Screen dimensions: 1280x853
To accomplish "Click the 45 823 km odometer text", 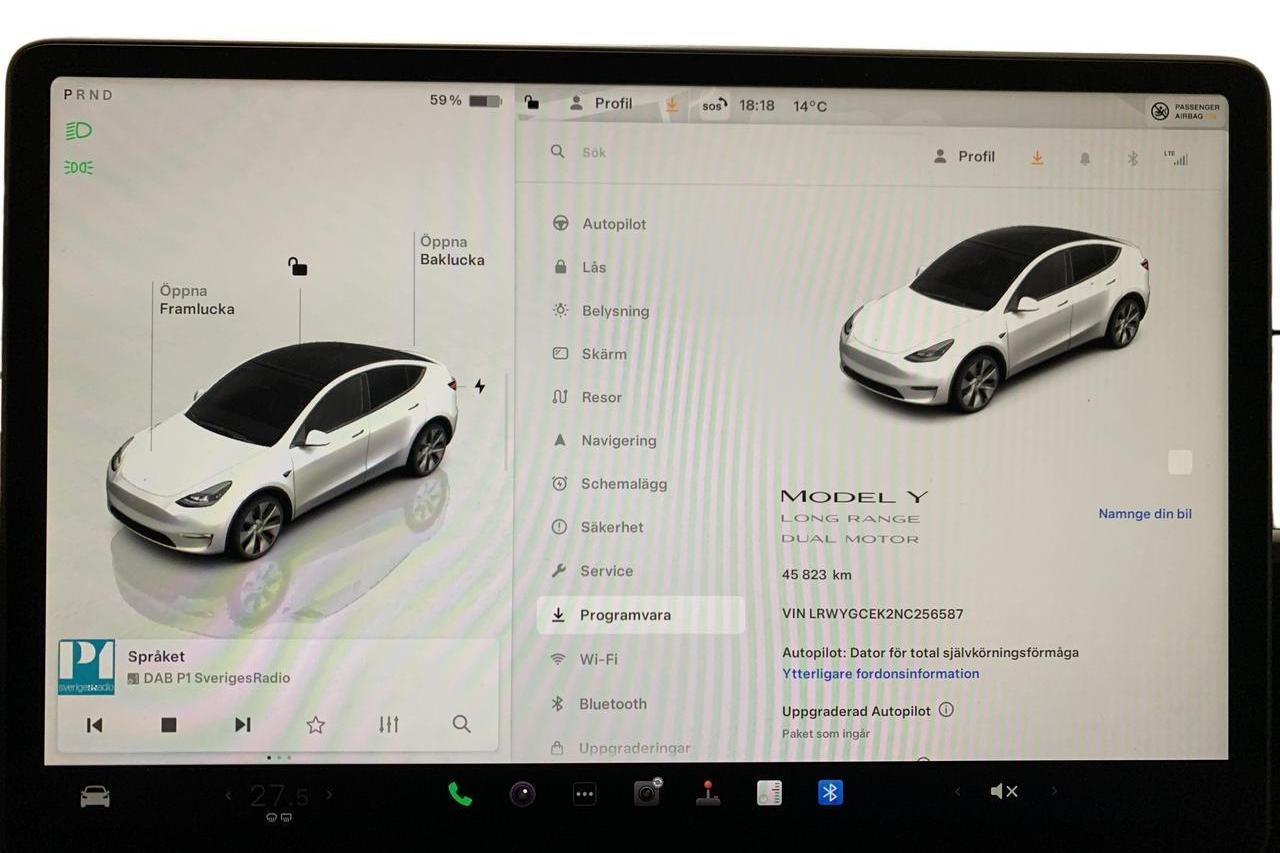I will [817, 575].
